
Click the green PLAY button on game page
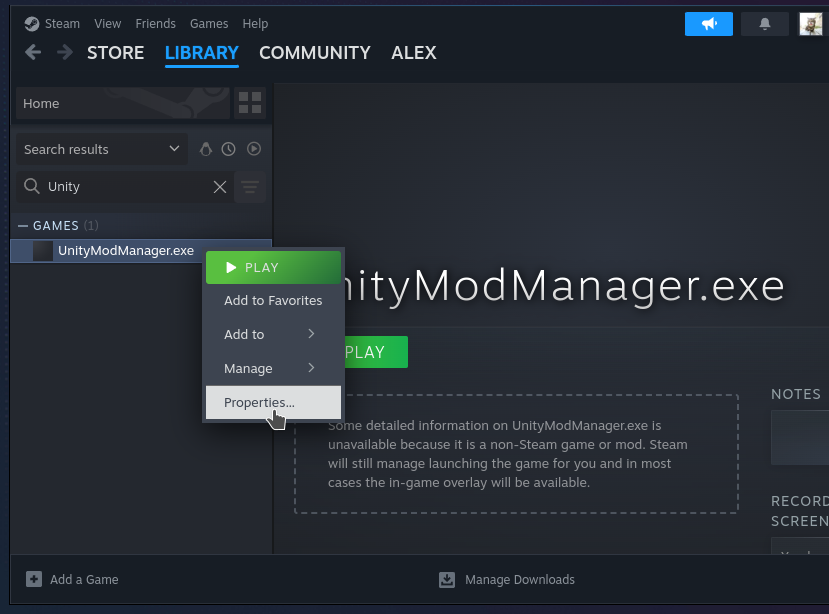tap(375, 352)
